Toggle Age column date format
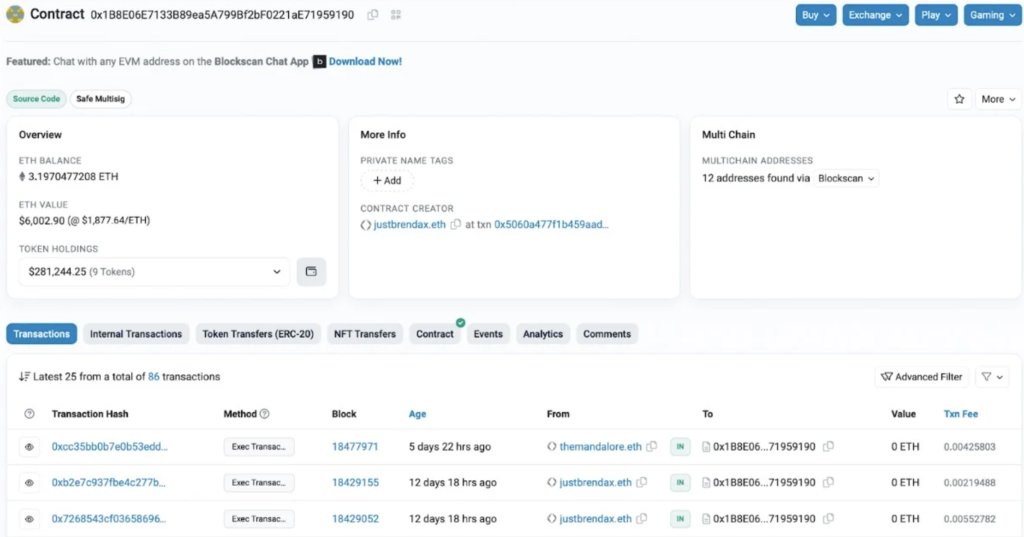1024x537 pixels. click(417, 414)
